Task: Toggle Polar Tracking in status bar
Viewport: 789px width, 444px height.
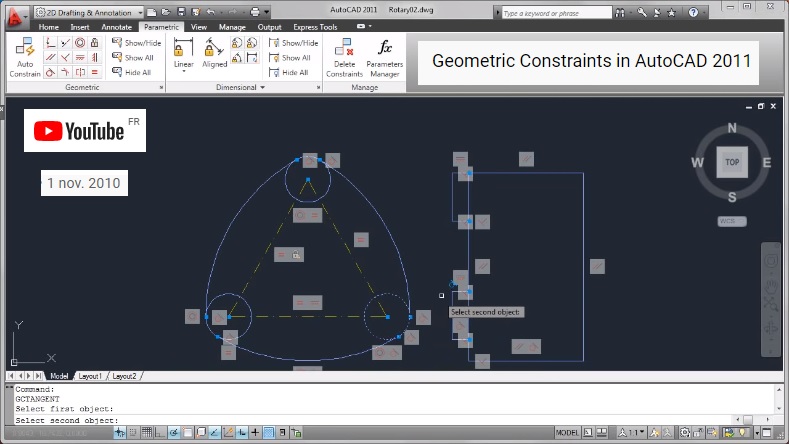Action: tap(174, 432)
